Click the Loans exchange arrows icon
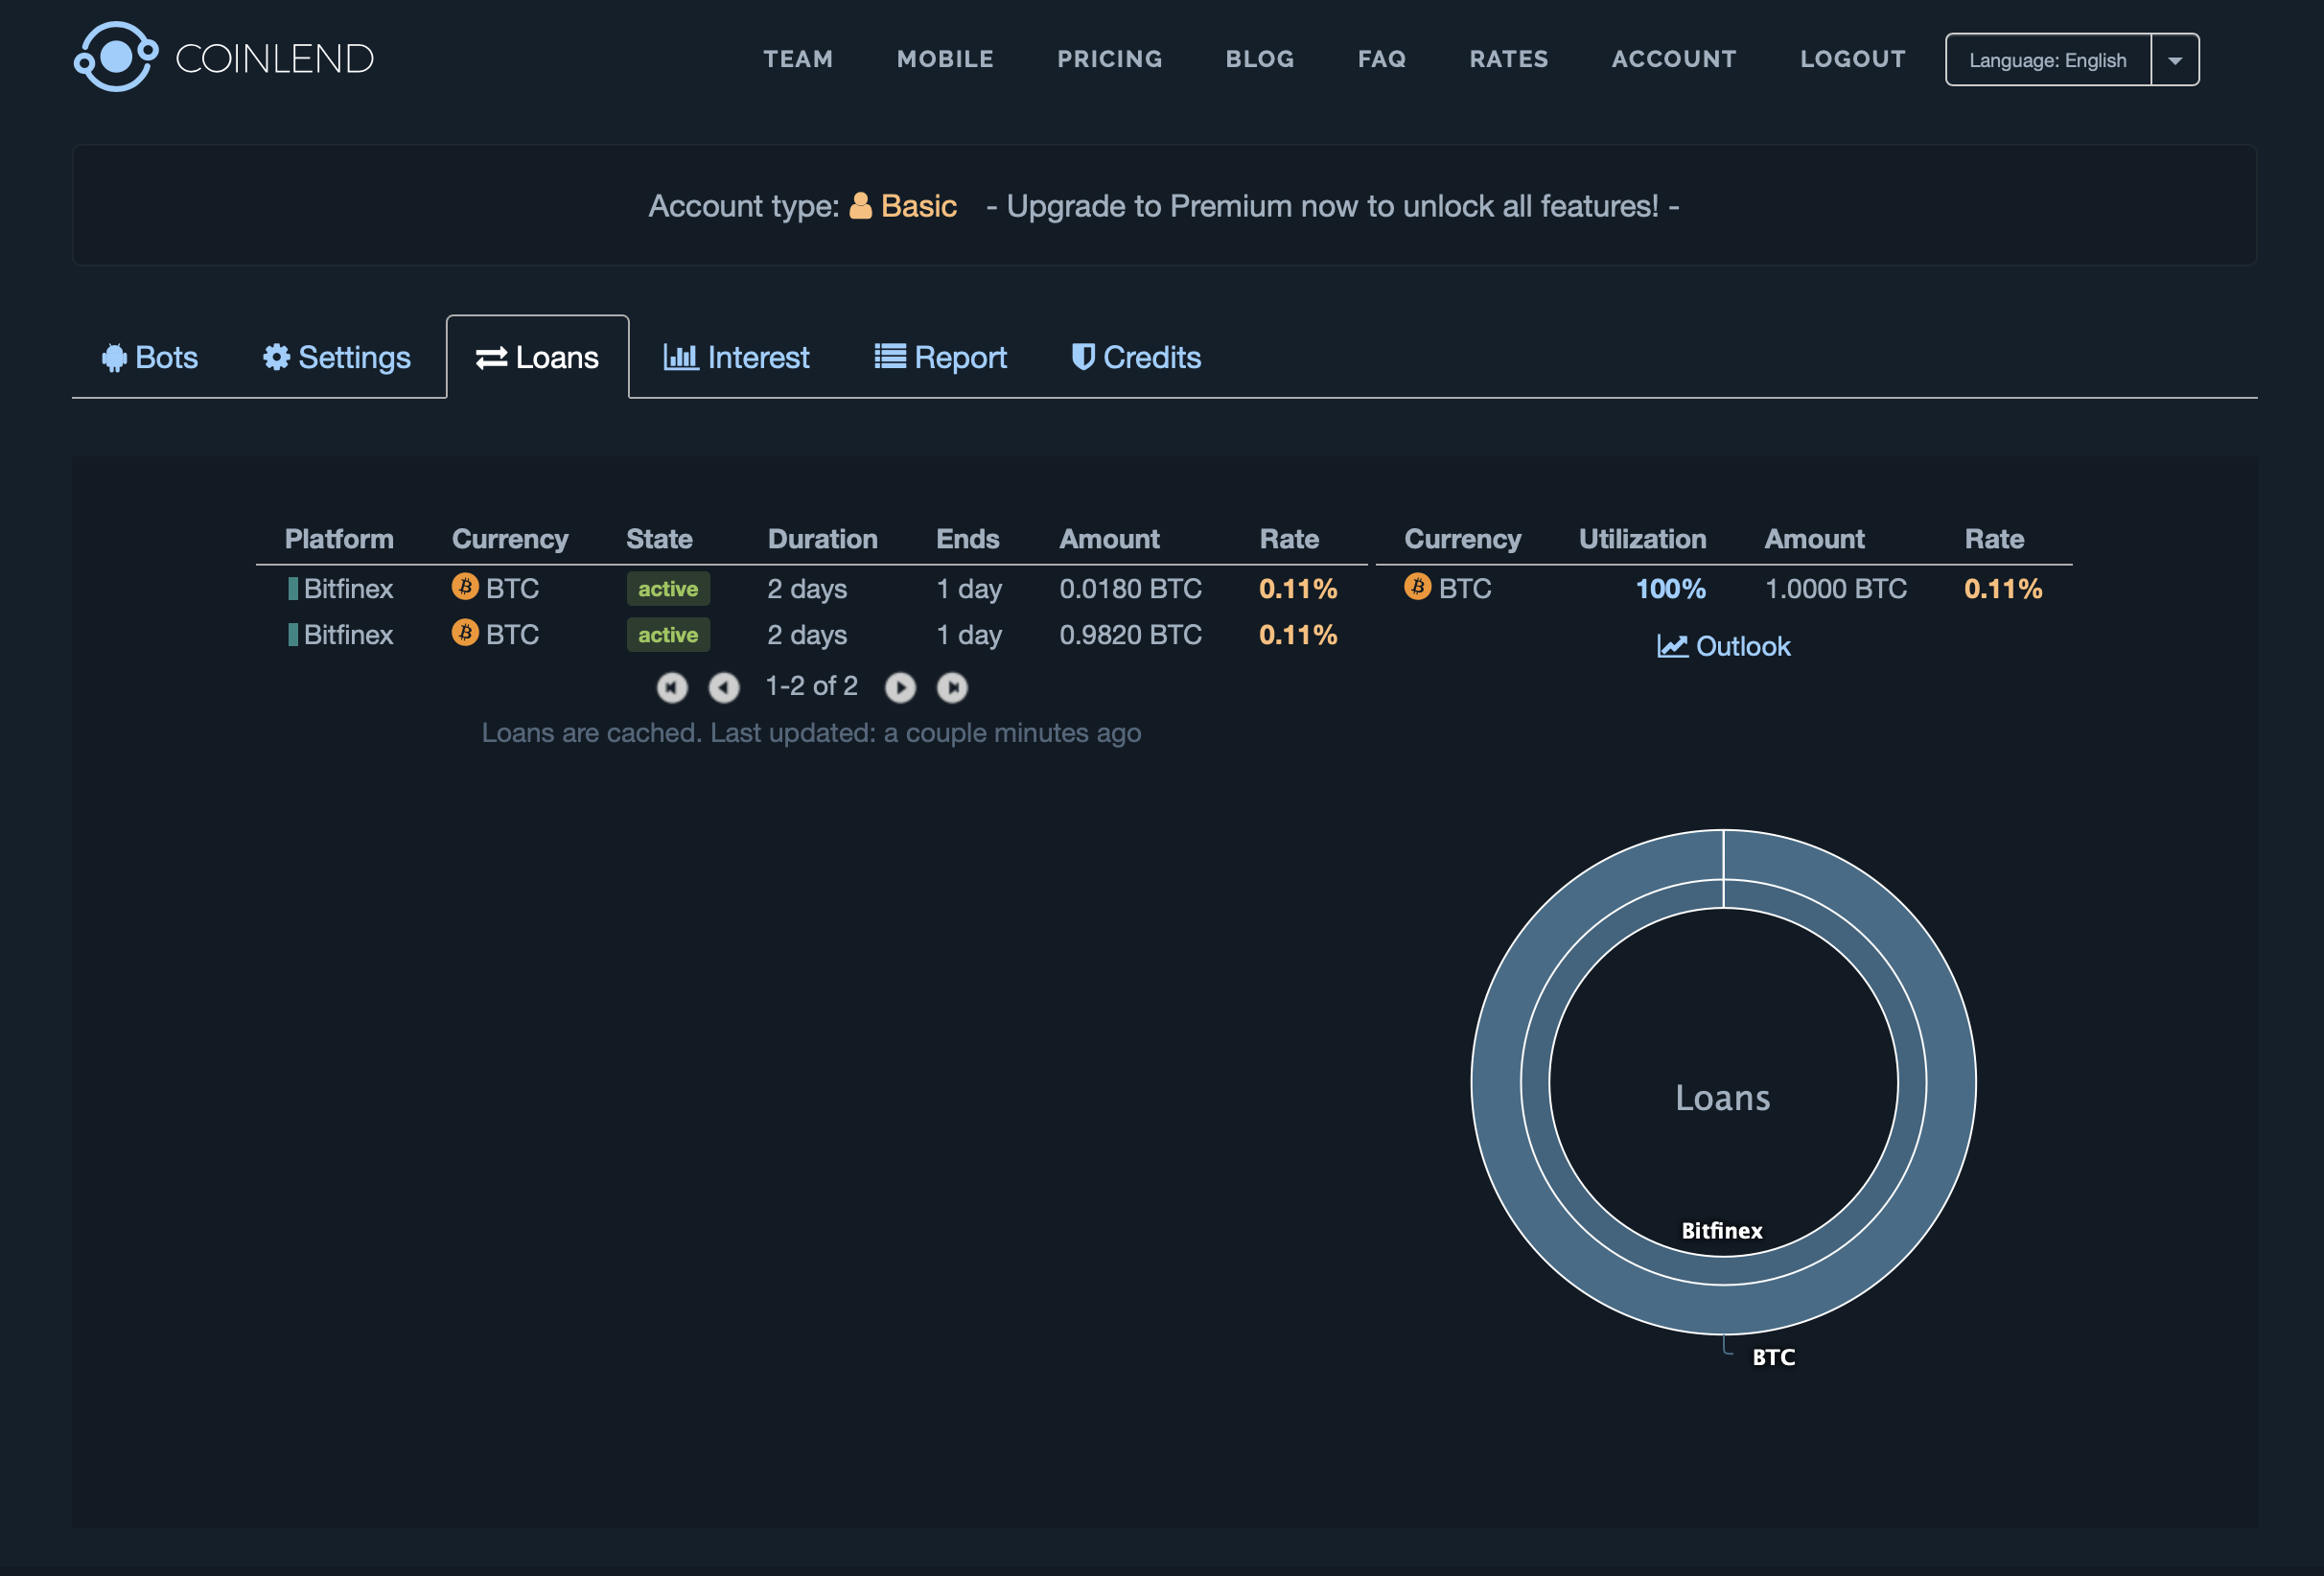This screenshot has width=2324, height=1576. pyautogui.click(x=491, y=358)
